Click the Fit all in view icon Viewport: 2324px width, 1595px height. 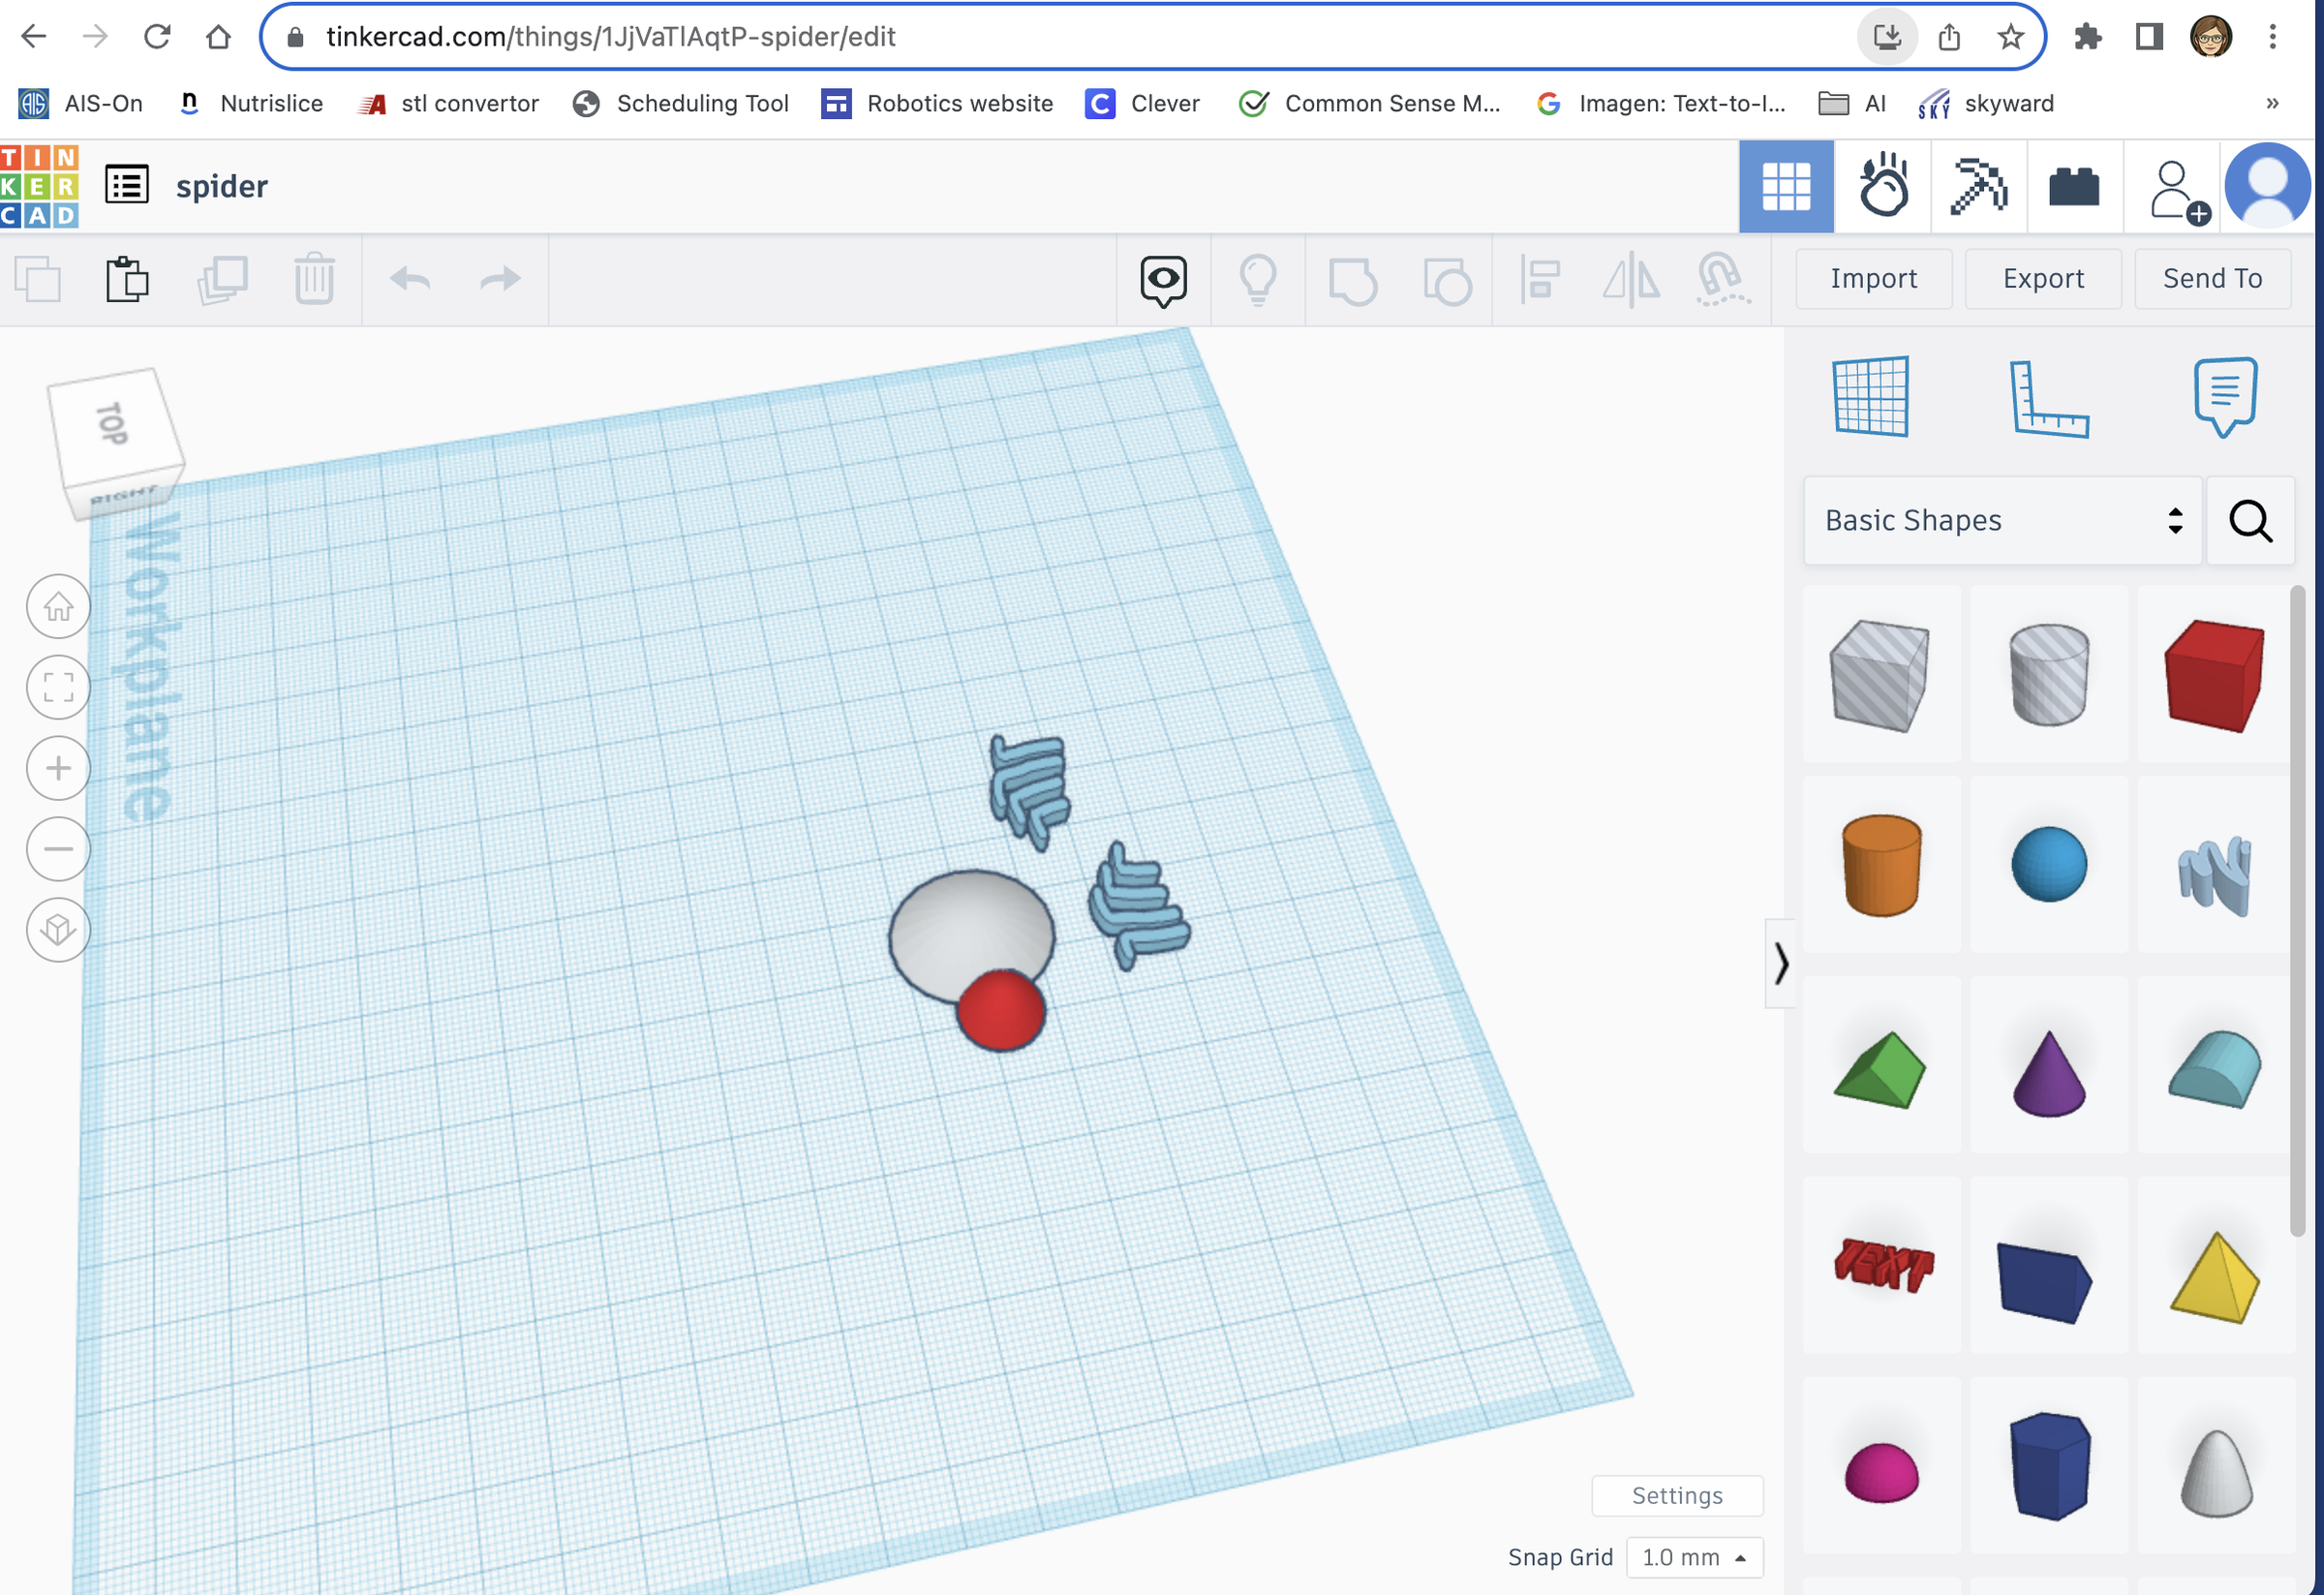58,687
